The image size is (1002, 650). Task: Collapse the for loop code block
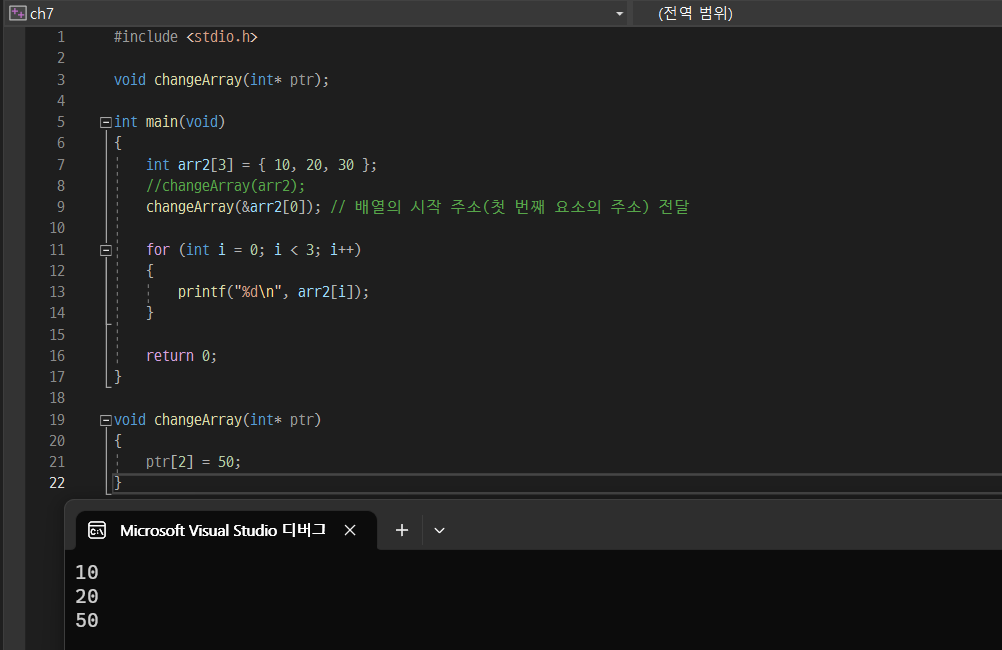point(106,250)
